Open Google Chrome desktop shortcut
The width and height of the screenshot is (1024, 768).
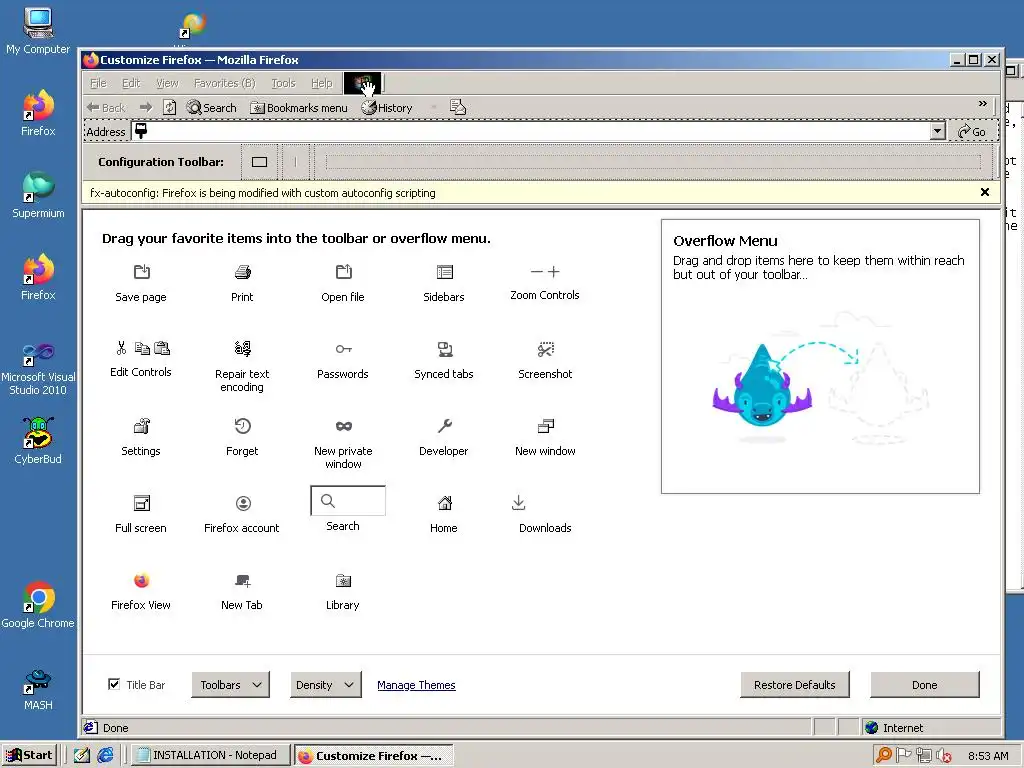38,605
